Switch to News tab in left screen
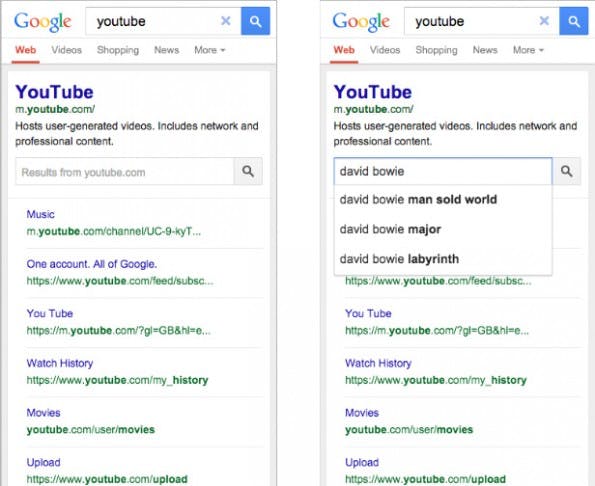Screen dimensions: 595x486 coord(166,50)
